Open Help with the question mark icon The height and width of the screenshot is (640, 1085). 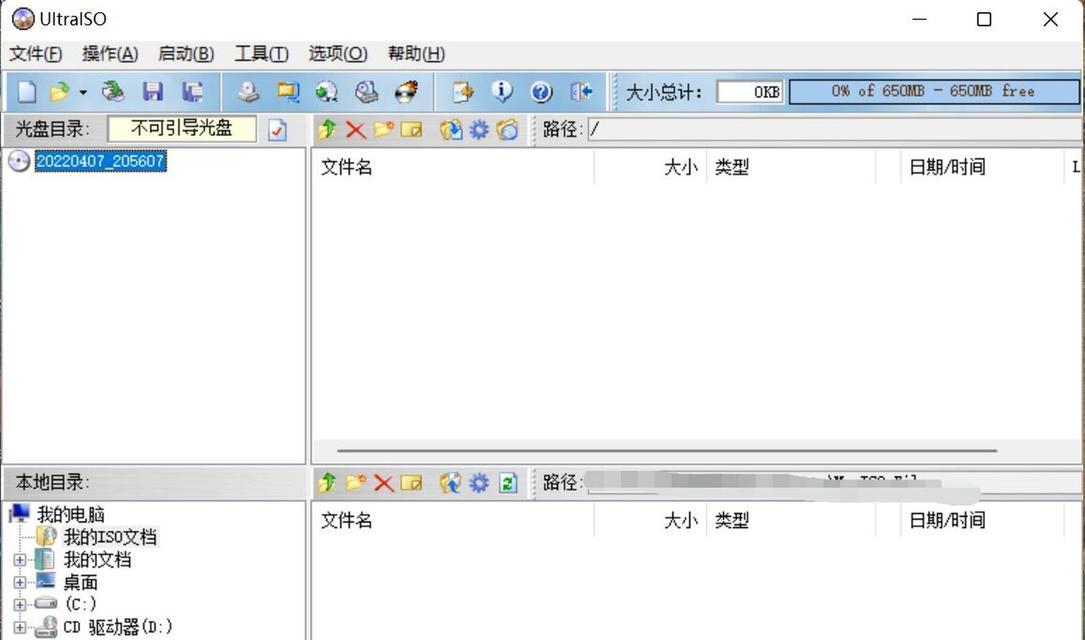point(541,91)
